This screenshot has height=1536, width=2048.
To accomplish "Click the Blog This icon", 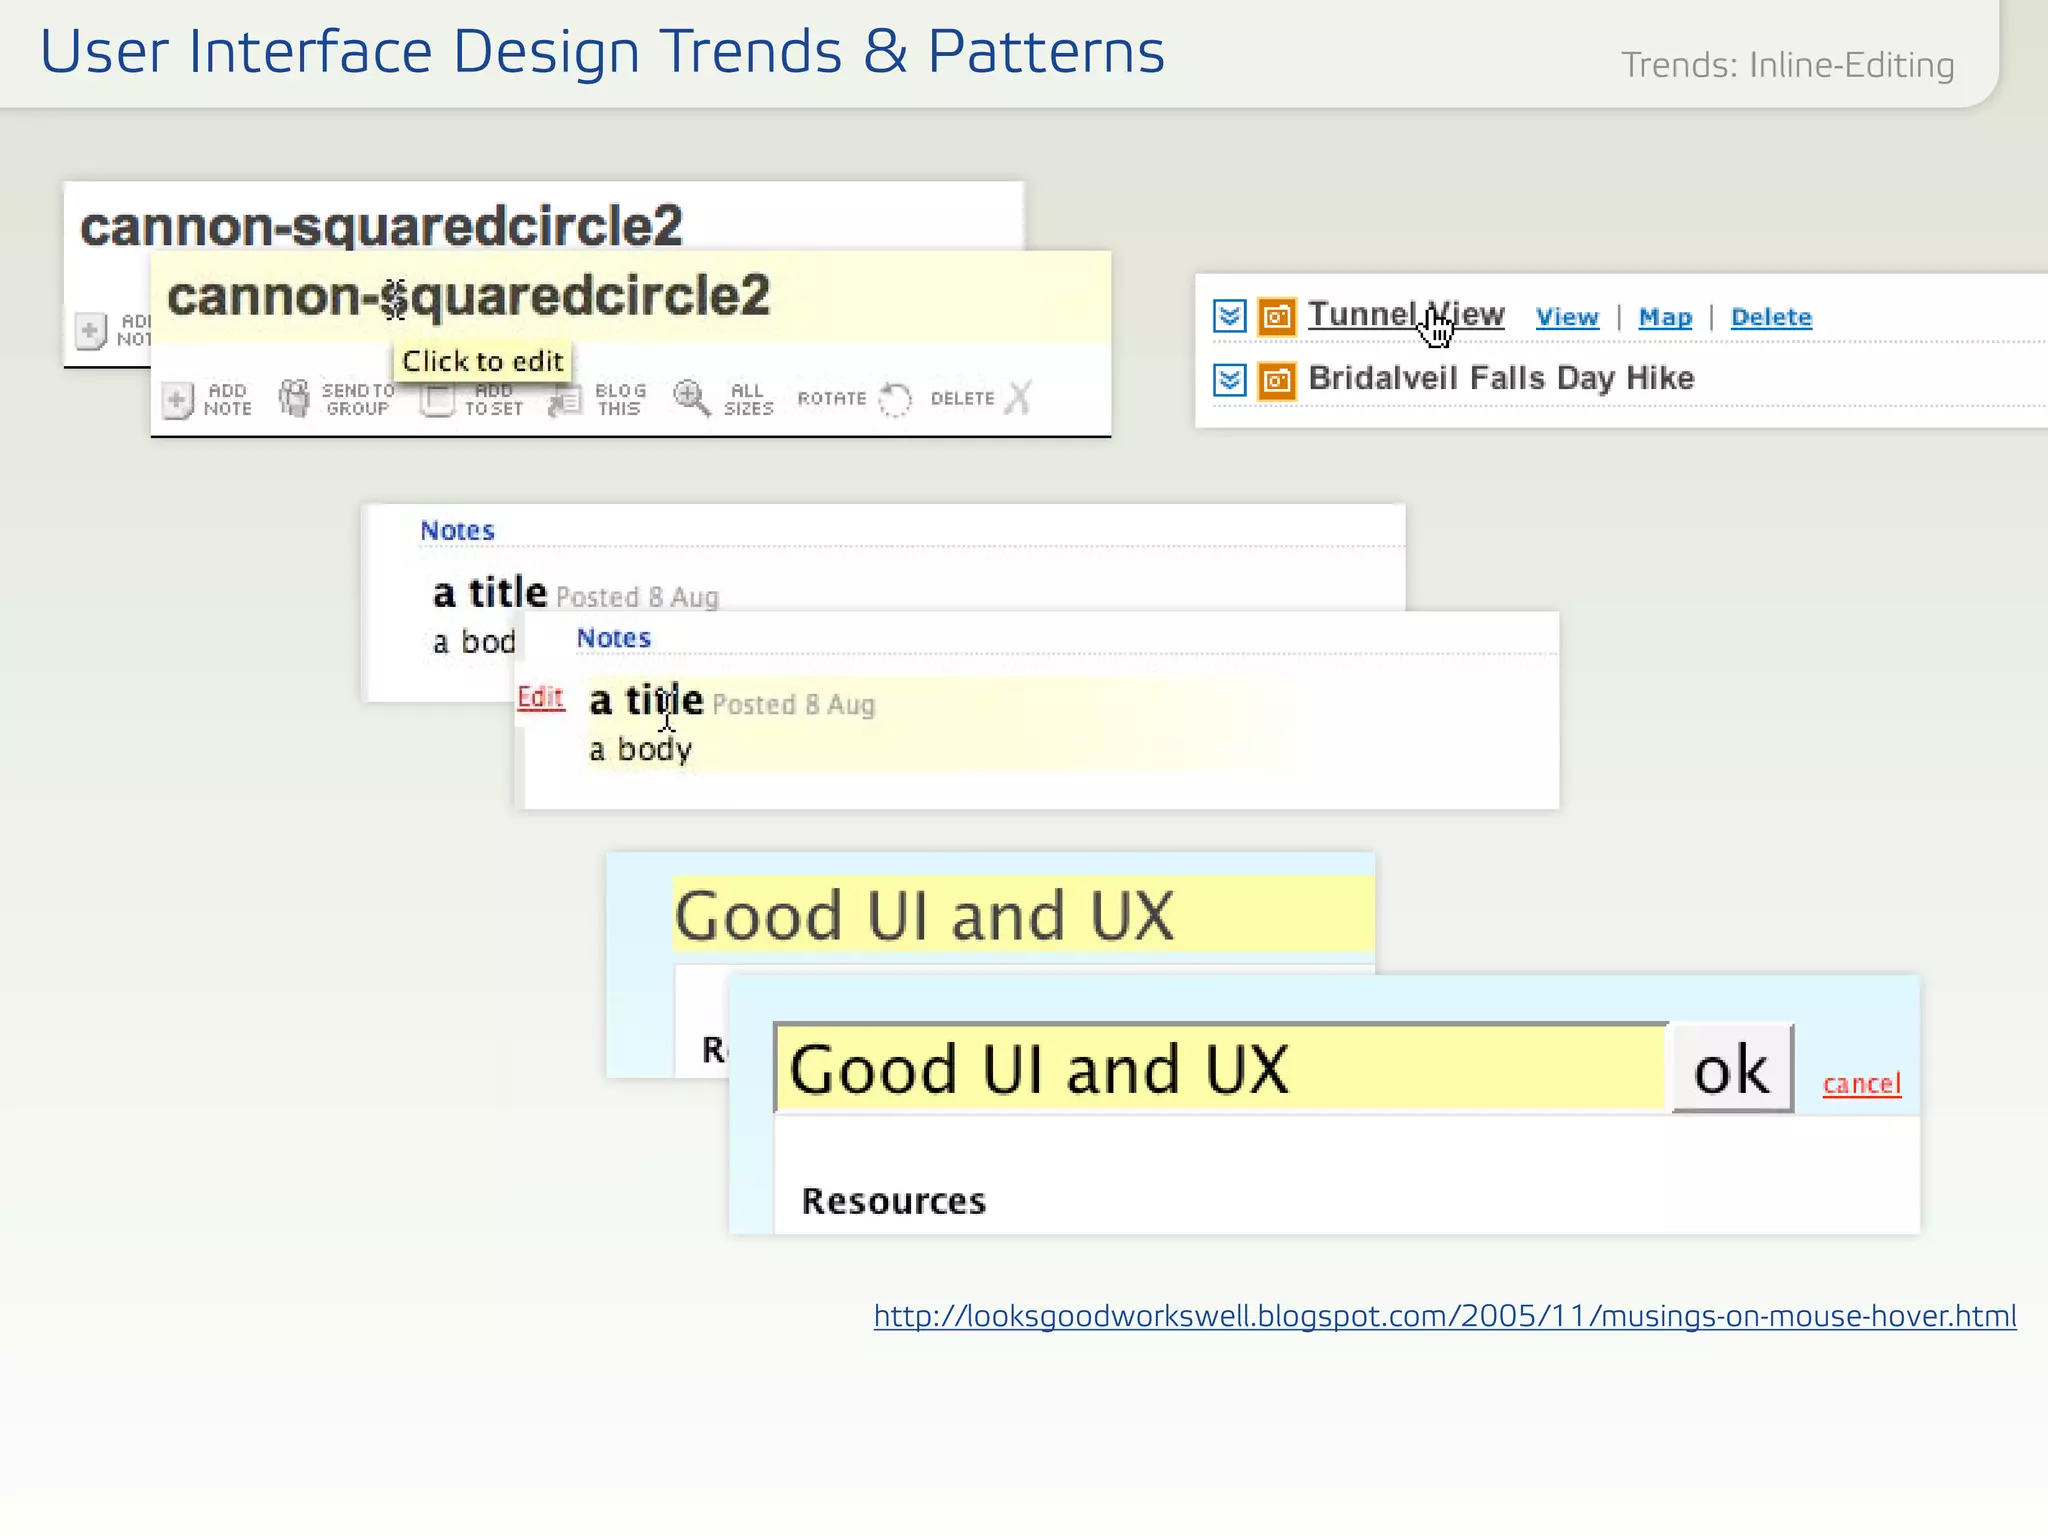I will point(565,400).
